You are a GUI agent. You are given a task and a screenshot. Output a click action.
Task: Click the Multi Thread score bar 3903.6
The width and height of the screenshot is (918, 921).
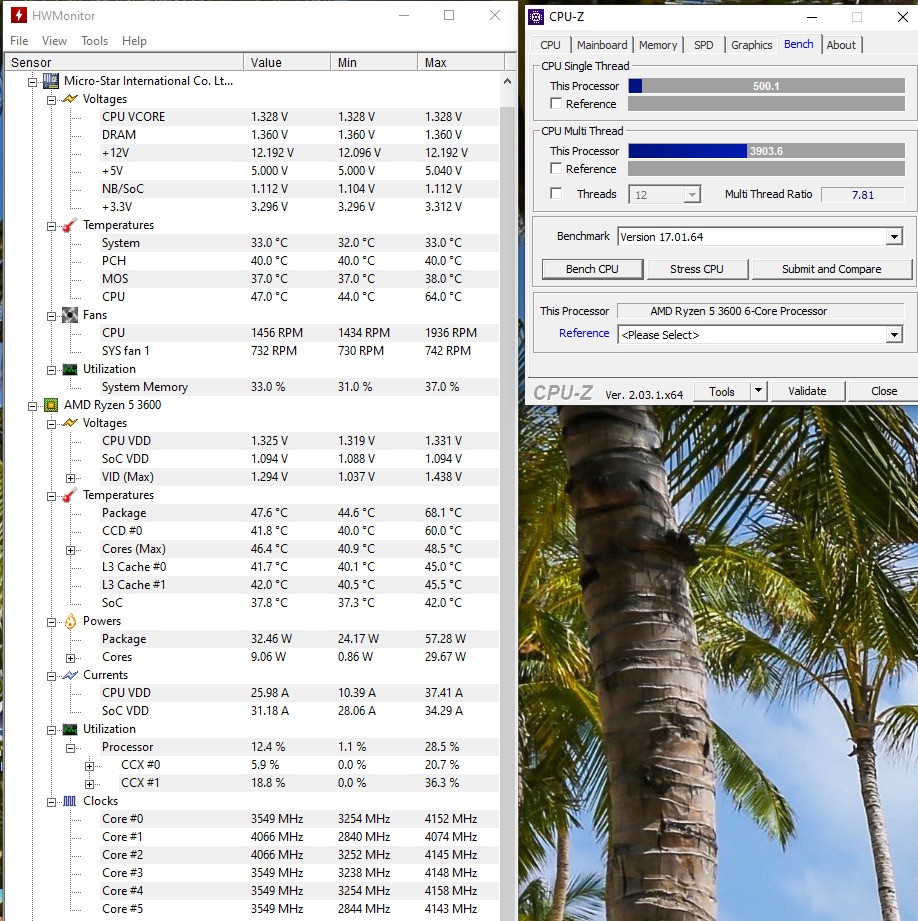(x=766, y=151)
